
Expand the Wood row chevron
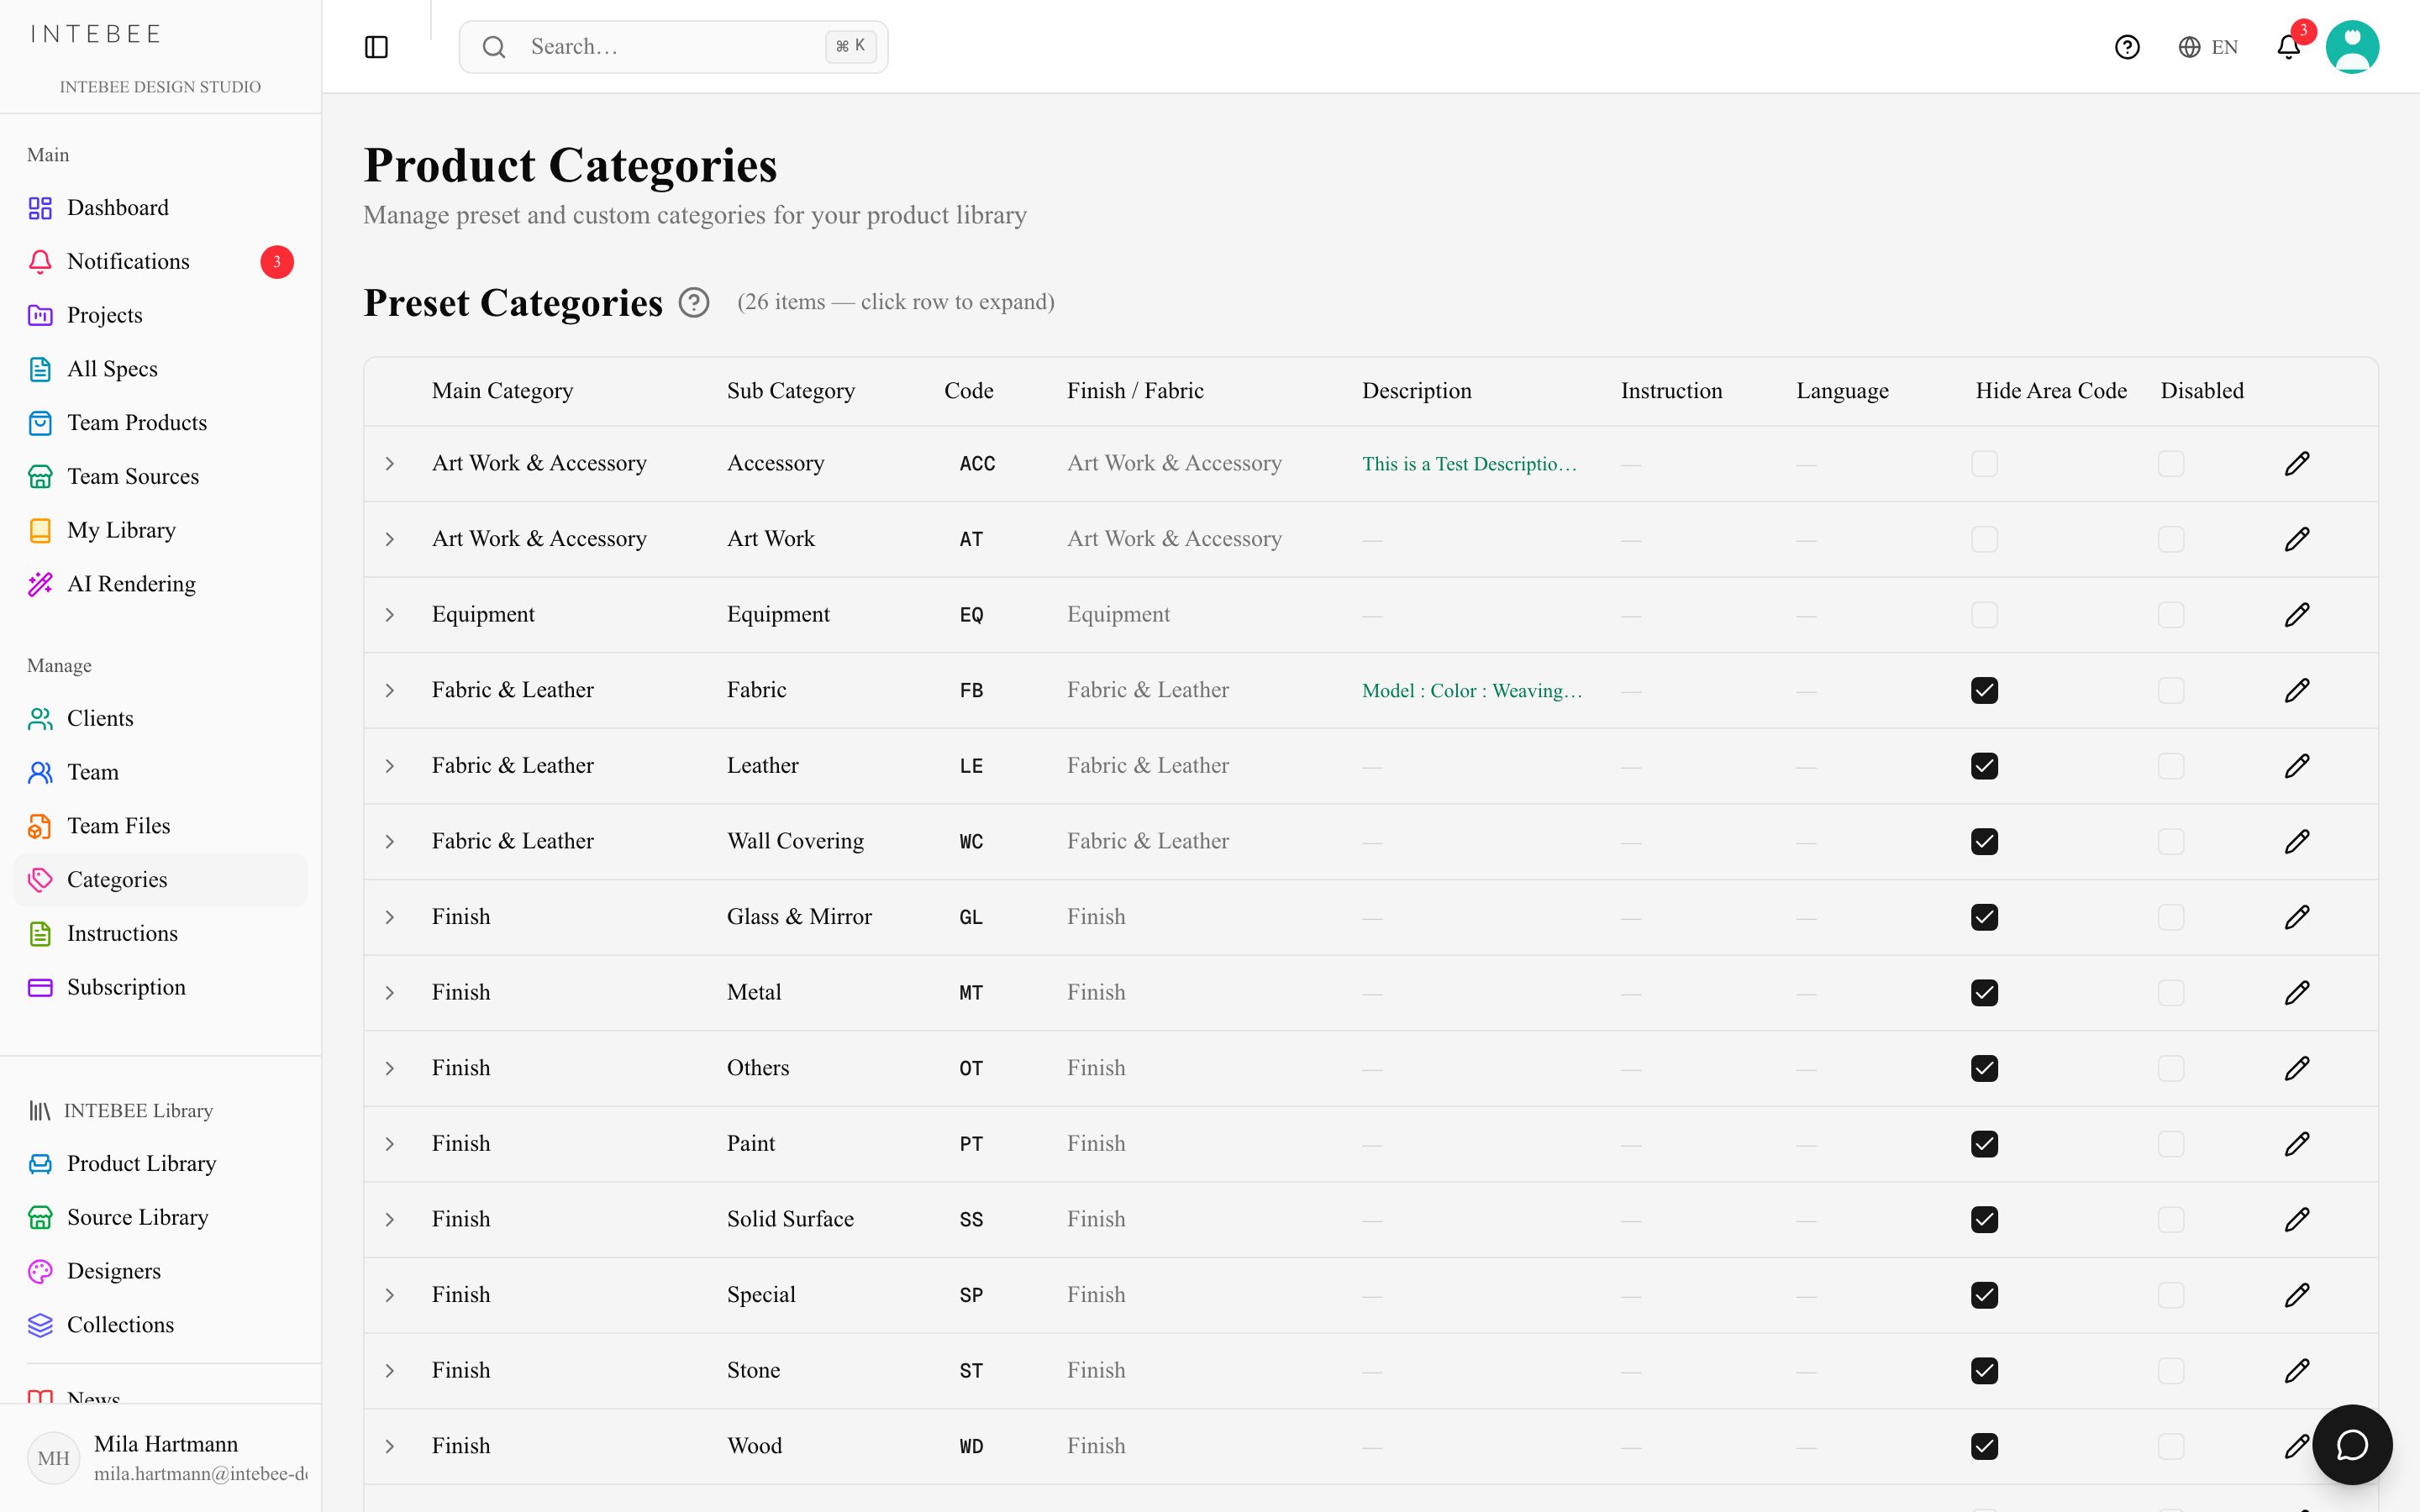coord(390,1446)
